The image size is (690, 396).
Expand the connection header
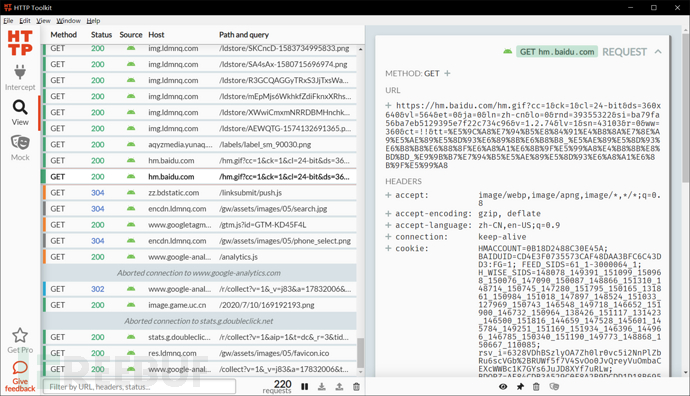pyautogui.click(x=389, y=237)
